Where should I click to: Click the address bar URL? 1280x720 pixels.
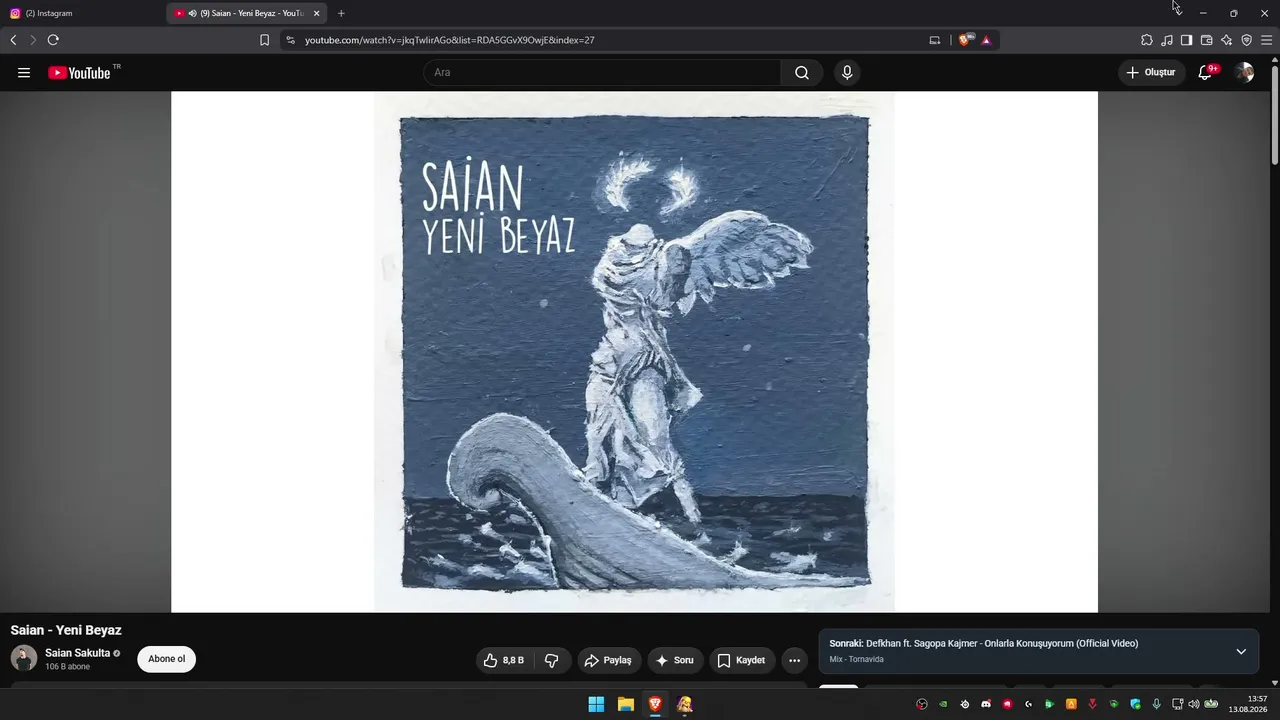tap(450, 40)
